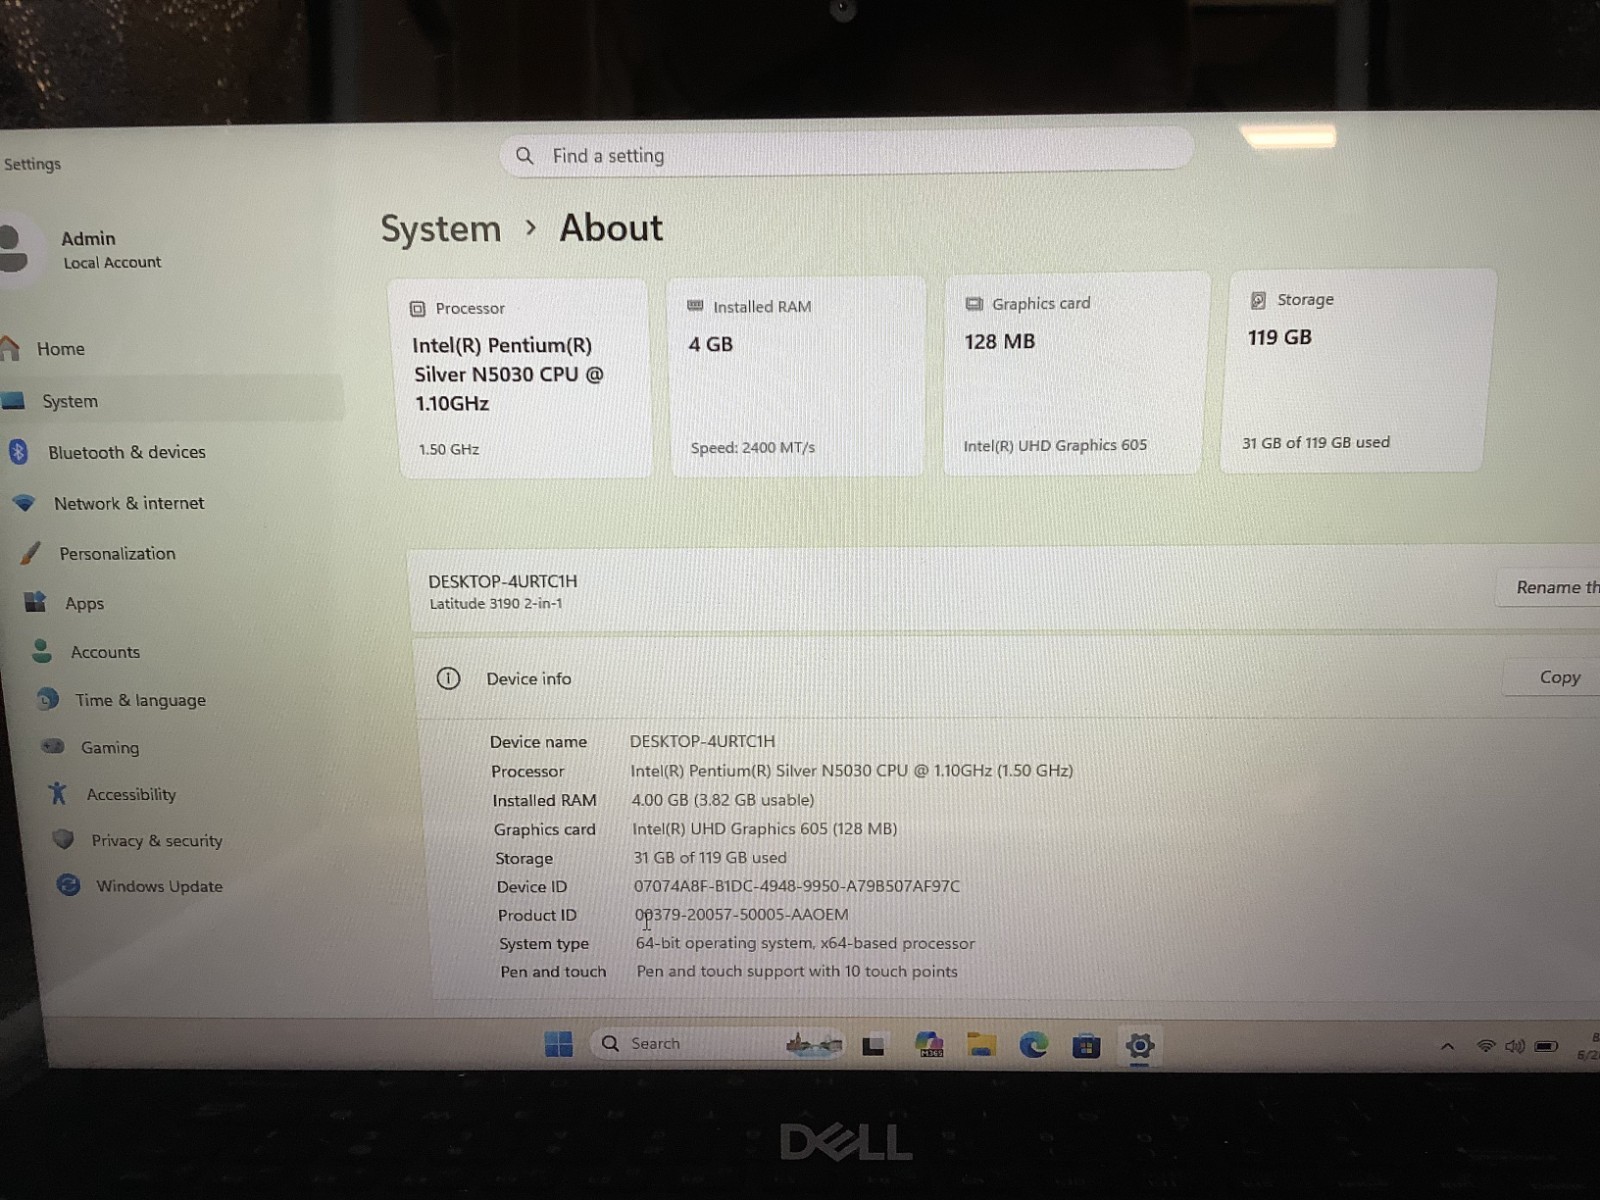Open Task View from the taskbar
1600x1200 pixels.
[x=873, y=1046]
